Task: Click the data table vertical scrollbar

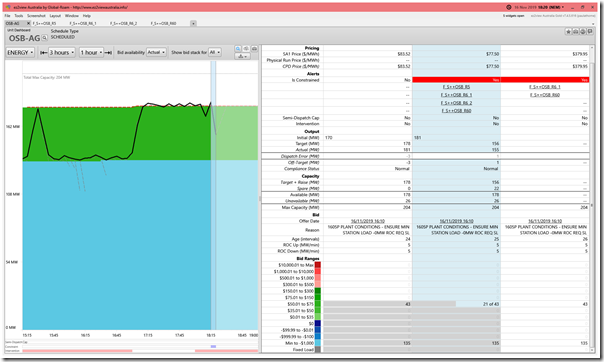Action: coord(592,198)
